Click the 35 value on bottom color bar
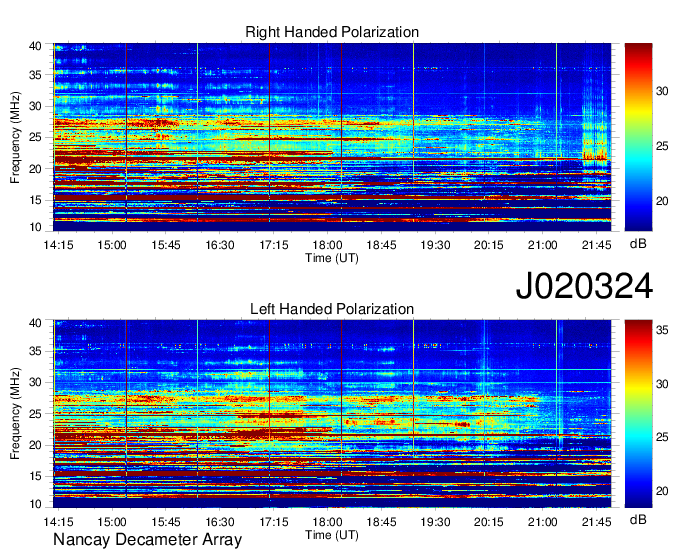The image size is (680, 552). pyautogui.click(x=662, y=330)
